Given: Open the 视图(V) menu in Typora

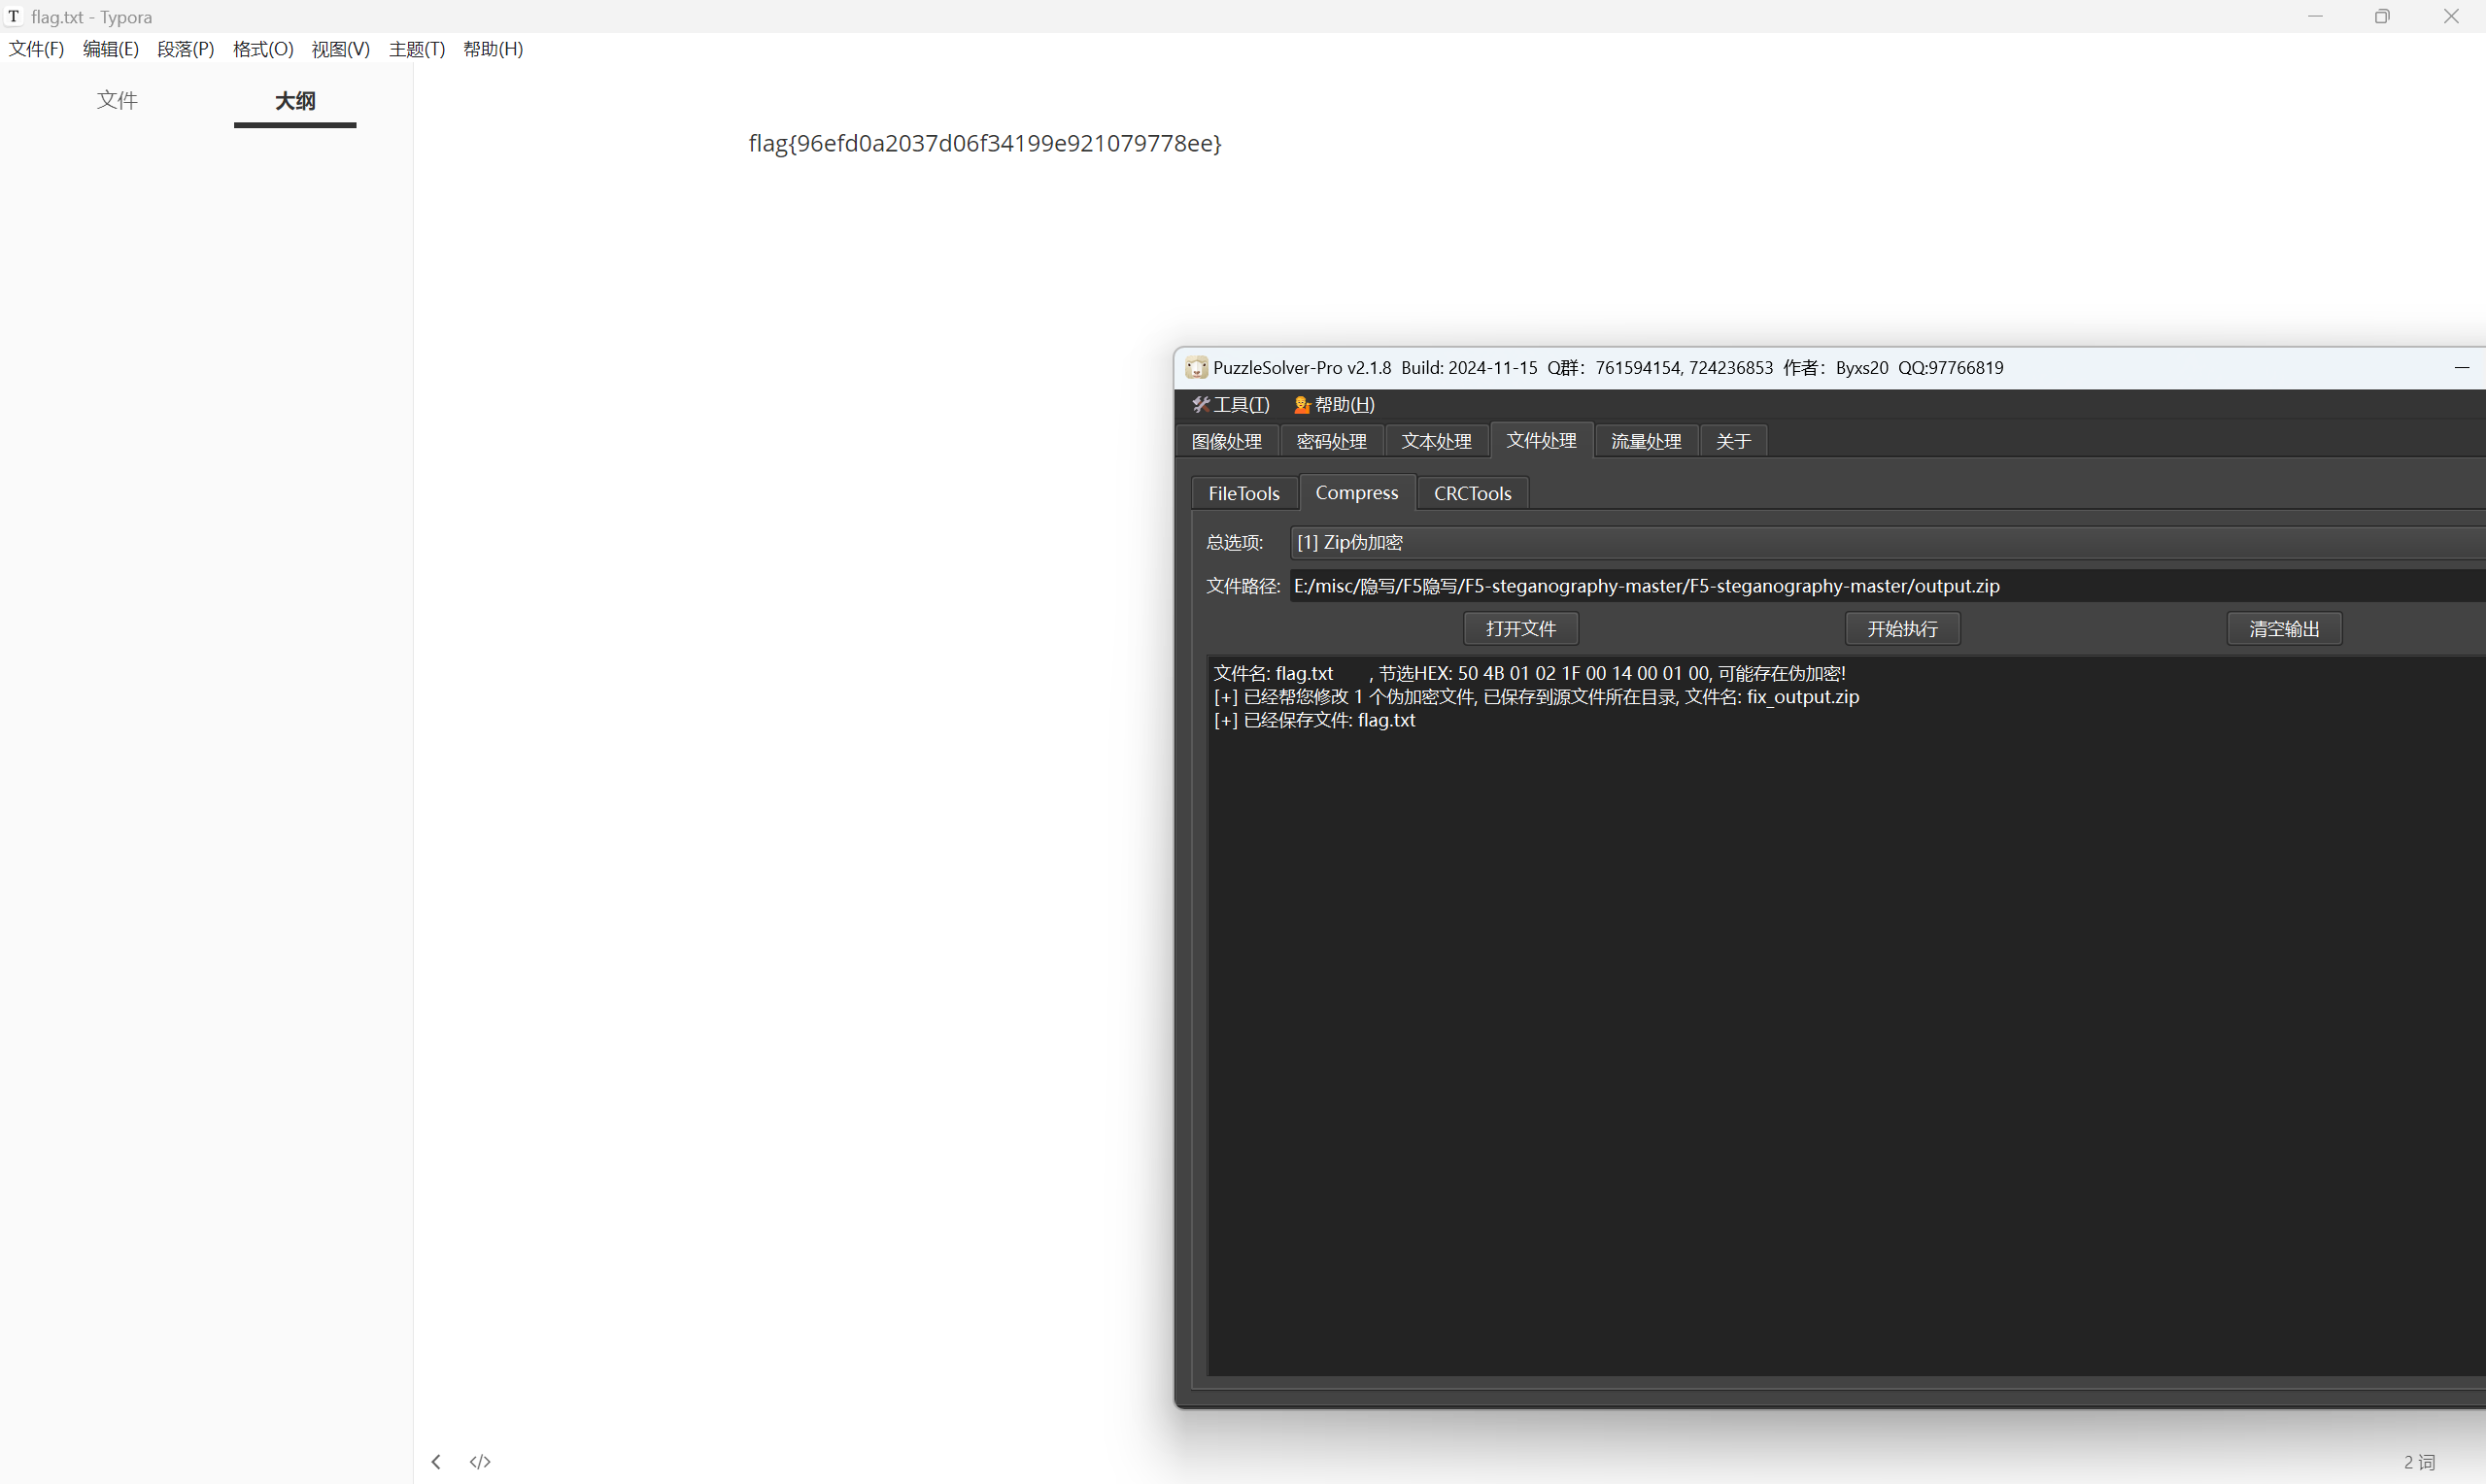Looking at the screenshot, I should (340, 49).
